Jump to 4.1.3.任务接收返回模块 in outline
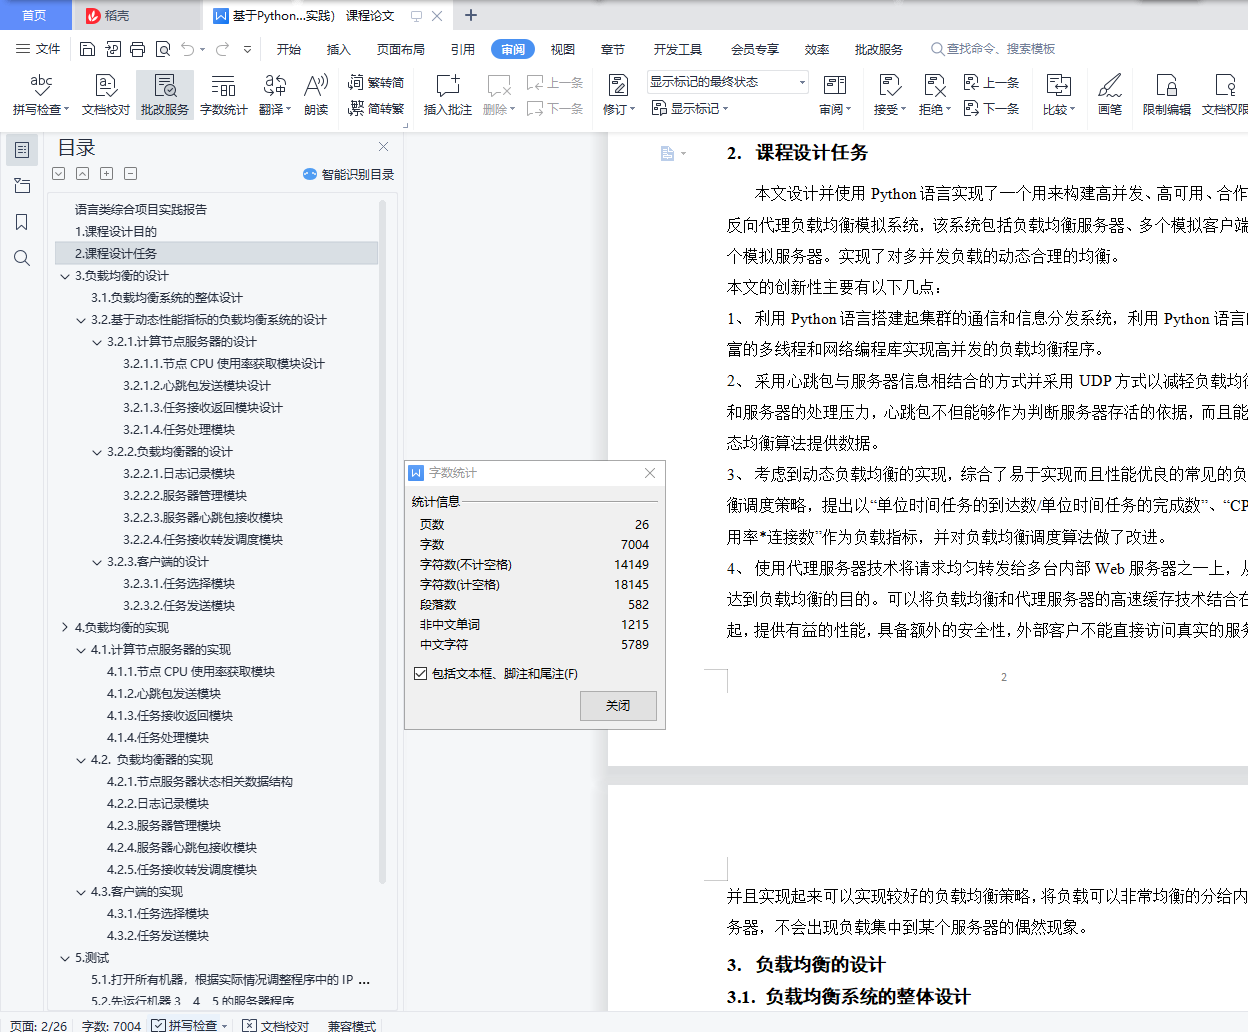Screen dimensions: 1248x1032 [x=170, y=716]
